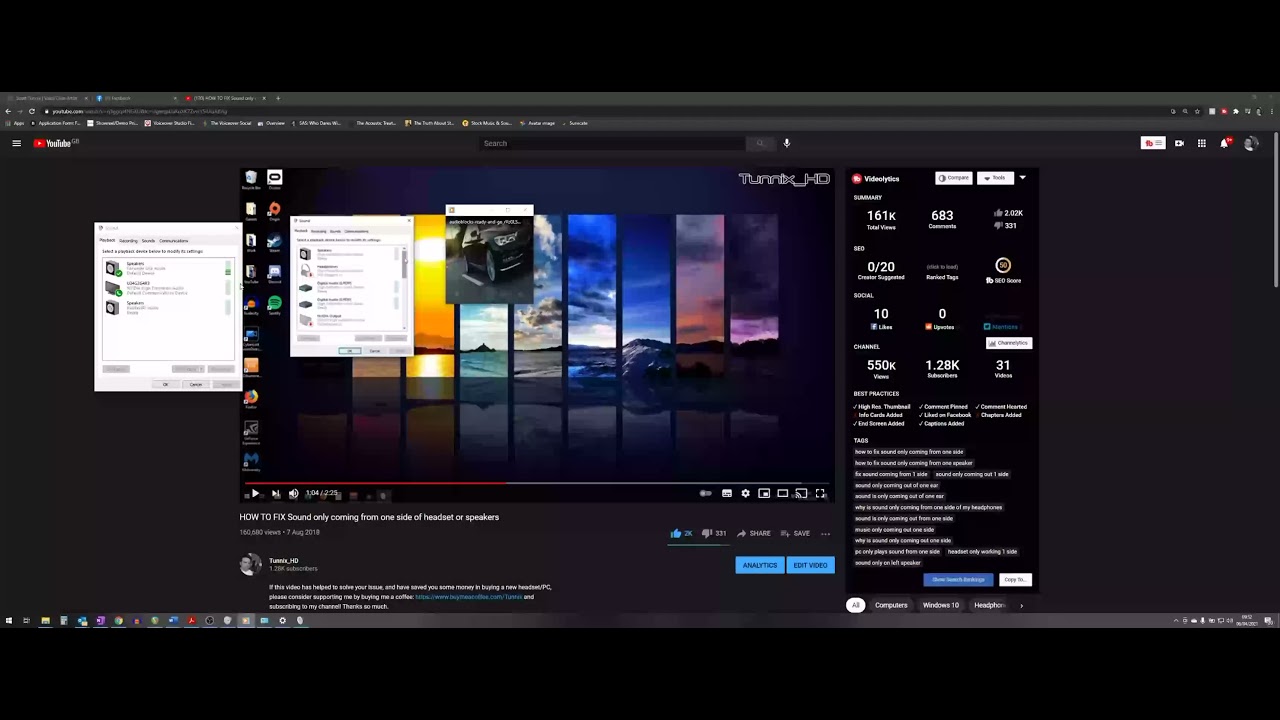Open the YouTube apps grid
The width and height of the screenshot is (1280, 720).
pos(1202,143)
